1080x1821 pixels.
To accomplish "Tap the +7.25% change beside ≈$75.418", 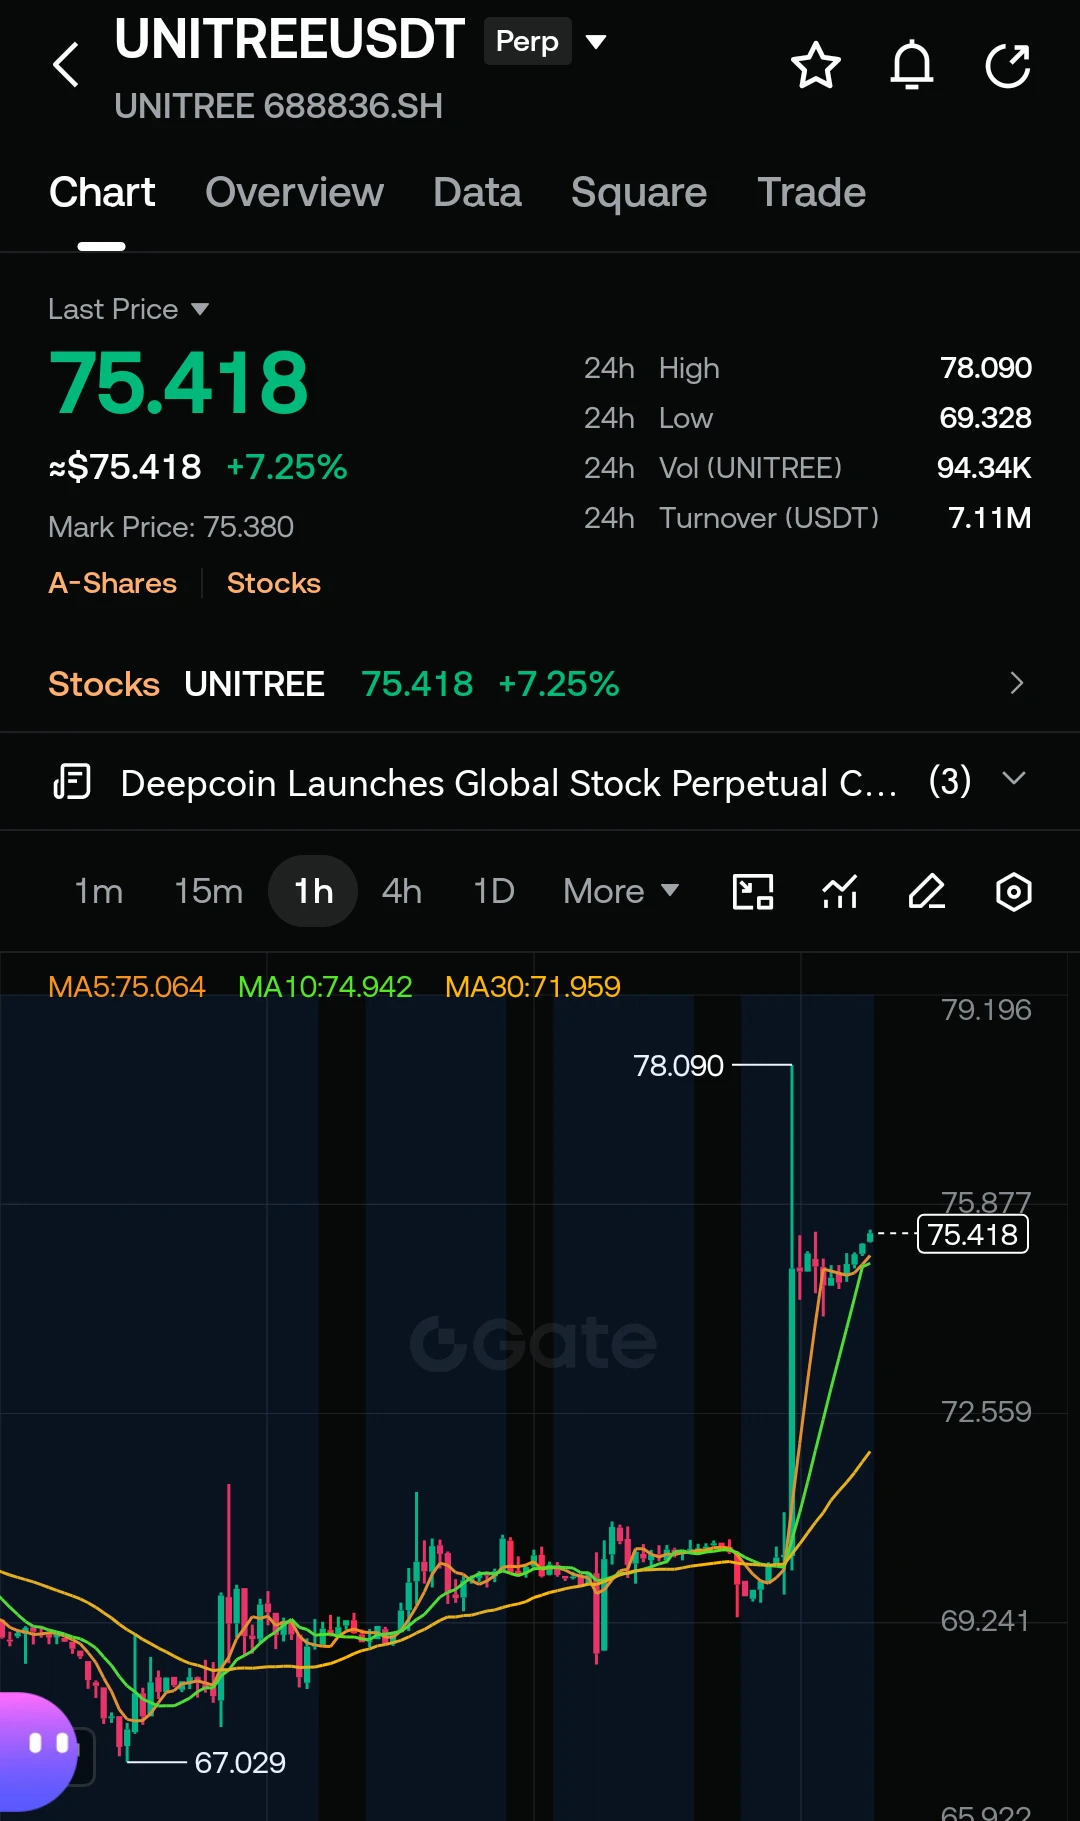I will click(287, 467).
